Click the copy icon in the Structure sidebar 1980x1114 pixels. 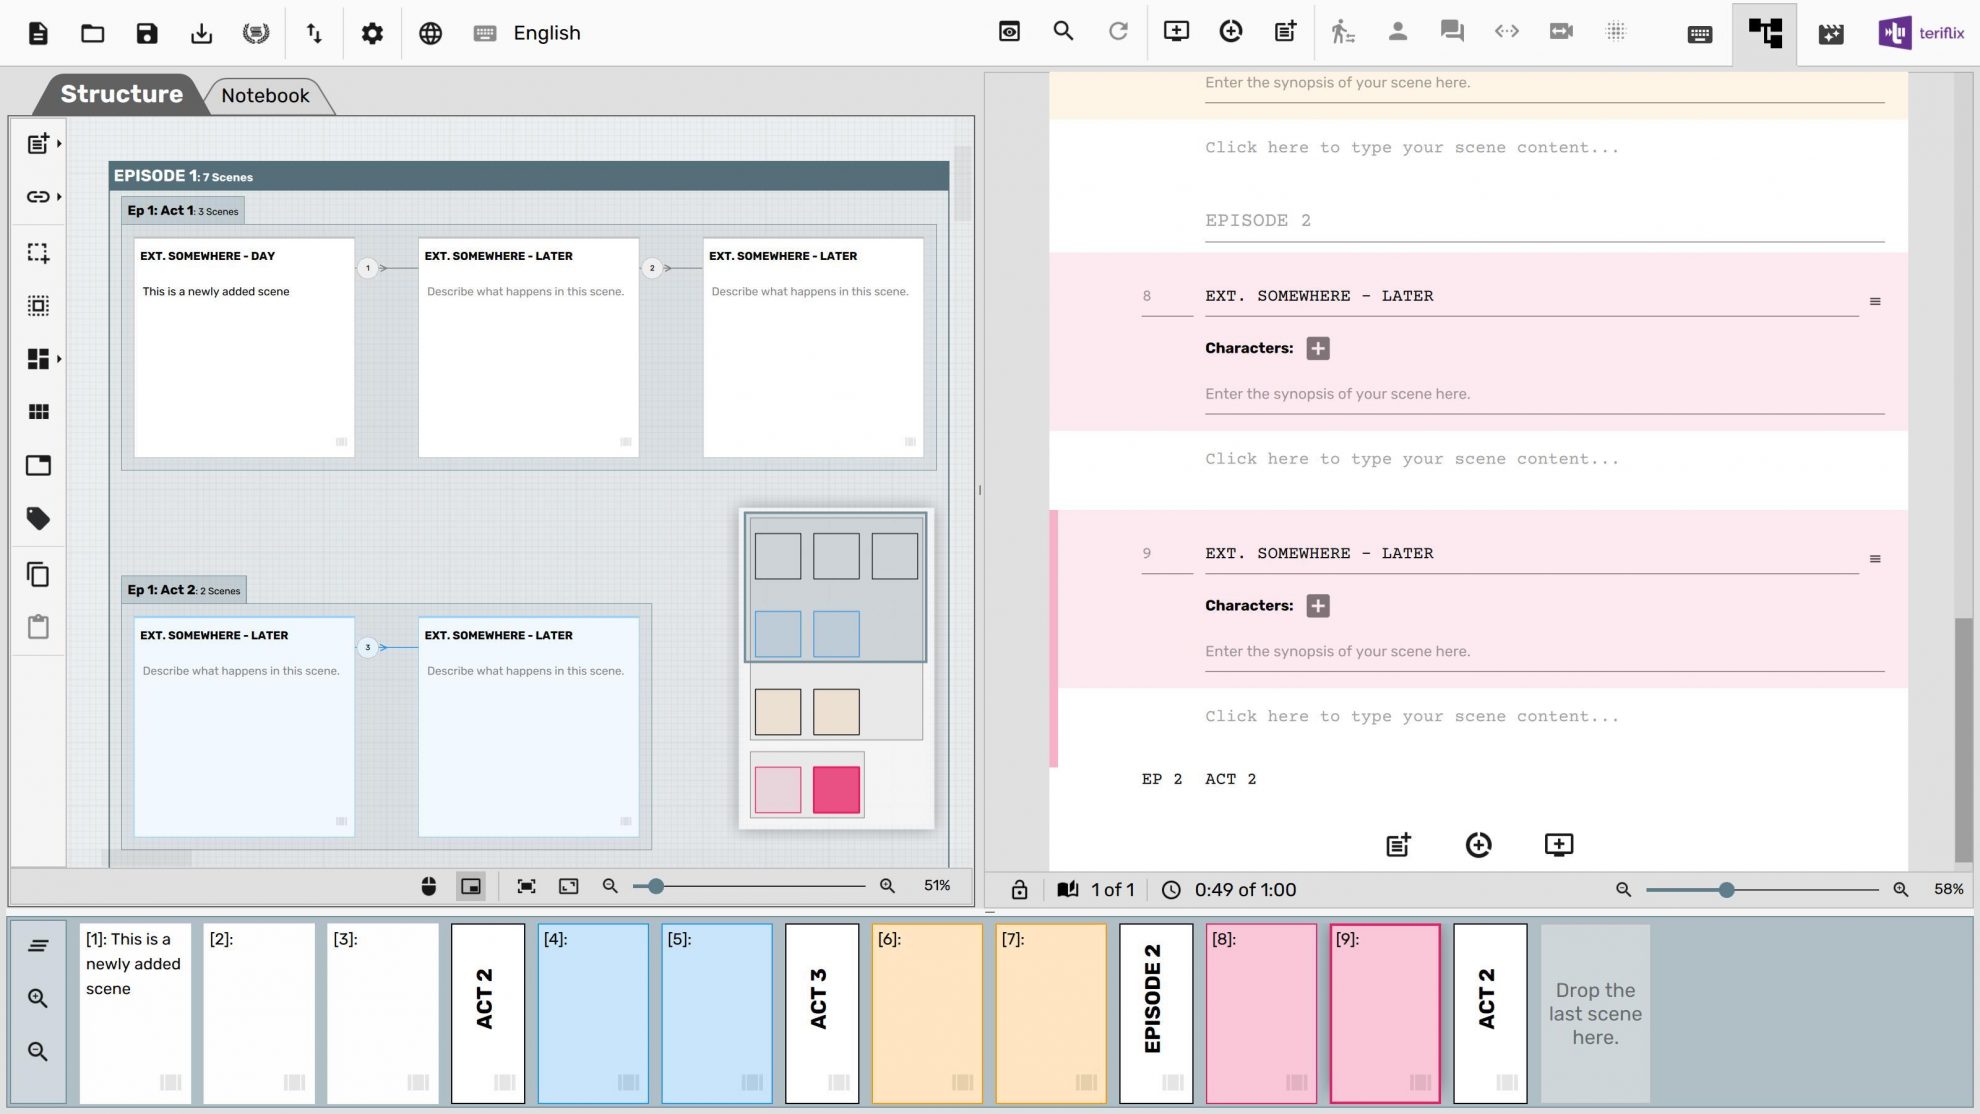pyautogui.click(x=39, y=574)
